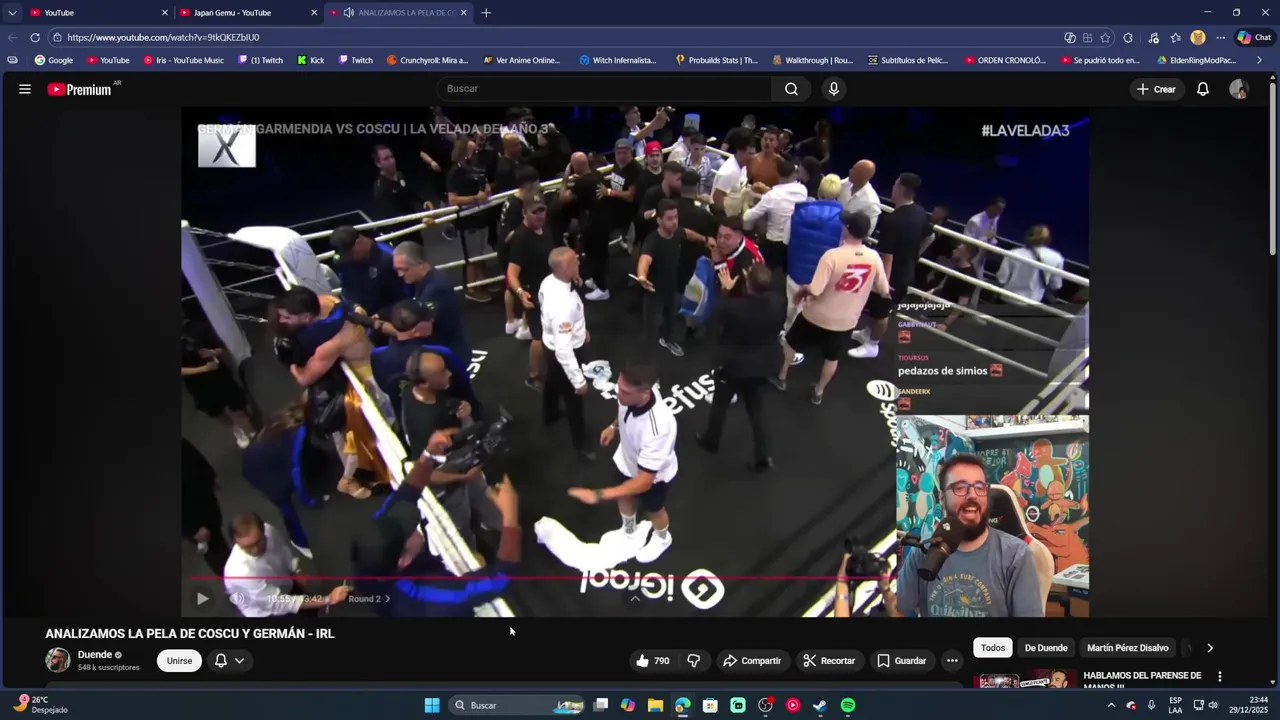This screenshot has width=1280, height=720.
Task: Join the channel with Unirse
Action: click(x=179, y=661)
